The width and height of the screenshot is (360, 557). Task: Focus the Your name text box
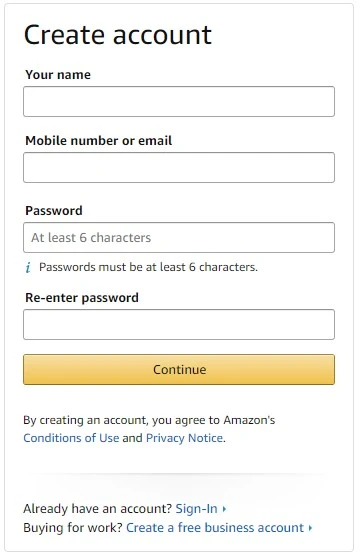point(179,102)
